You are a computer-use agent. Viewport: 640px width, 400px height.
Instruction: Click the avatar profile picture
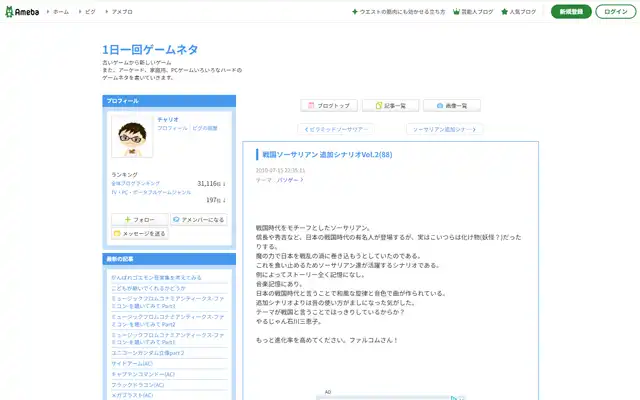click(x=132, y=136)
